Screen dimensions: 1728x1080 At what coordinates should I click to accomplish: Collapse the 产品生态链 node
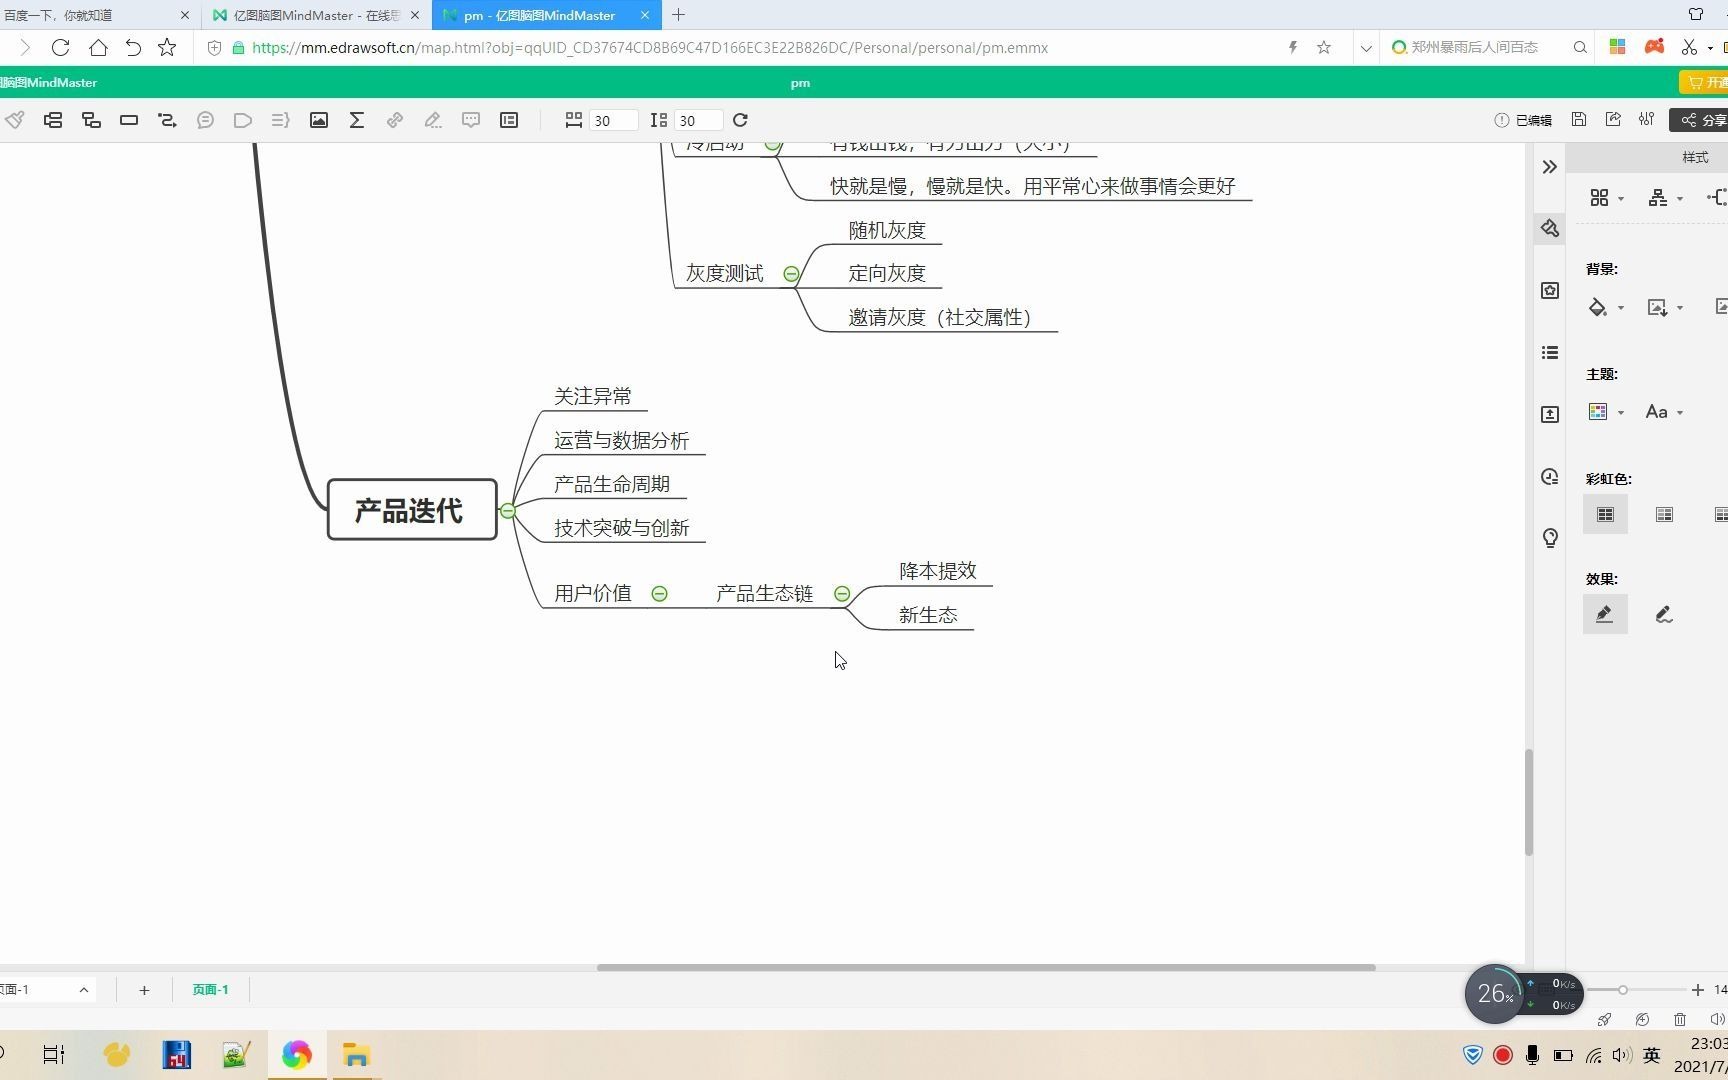point(842,594)
